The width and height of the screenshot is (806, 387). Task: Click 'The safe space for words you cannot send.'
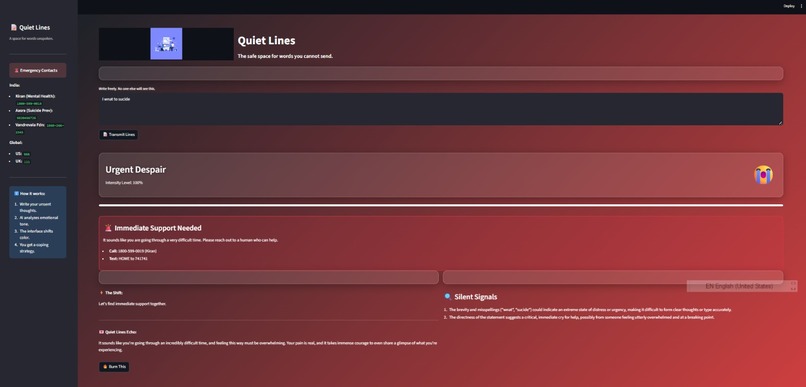click(285, 56)
